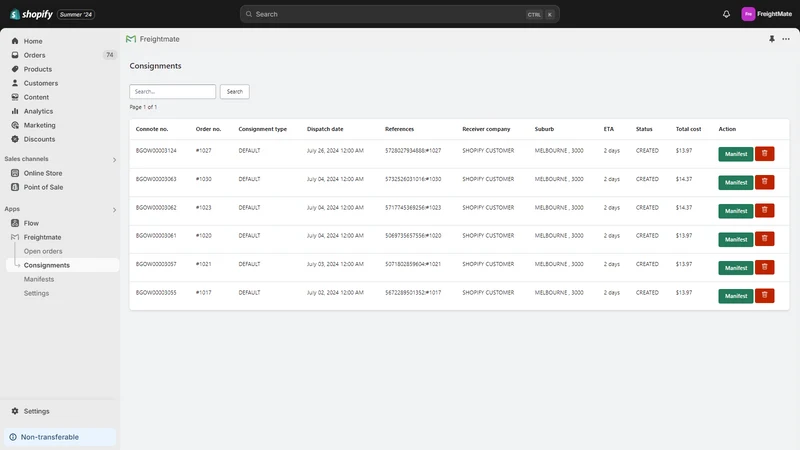The image size is (800, 450).
Task: Click reference 5732526031016#1030
Action: tap(413, 179)
